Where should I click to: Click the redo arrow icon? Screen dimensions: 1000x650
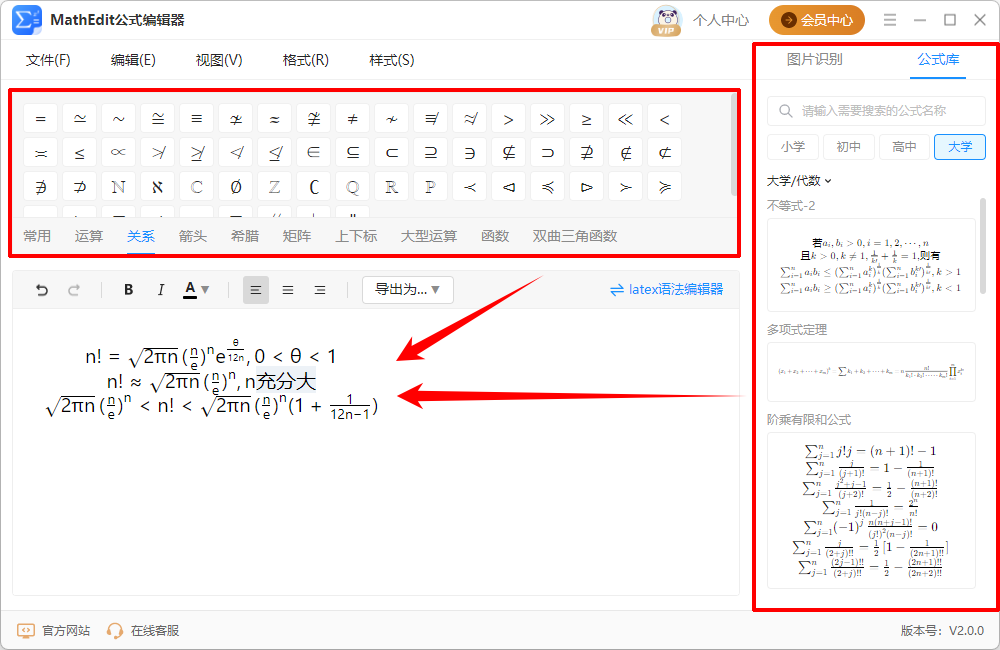[74, 290]
